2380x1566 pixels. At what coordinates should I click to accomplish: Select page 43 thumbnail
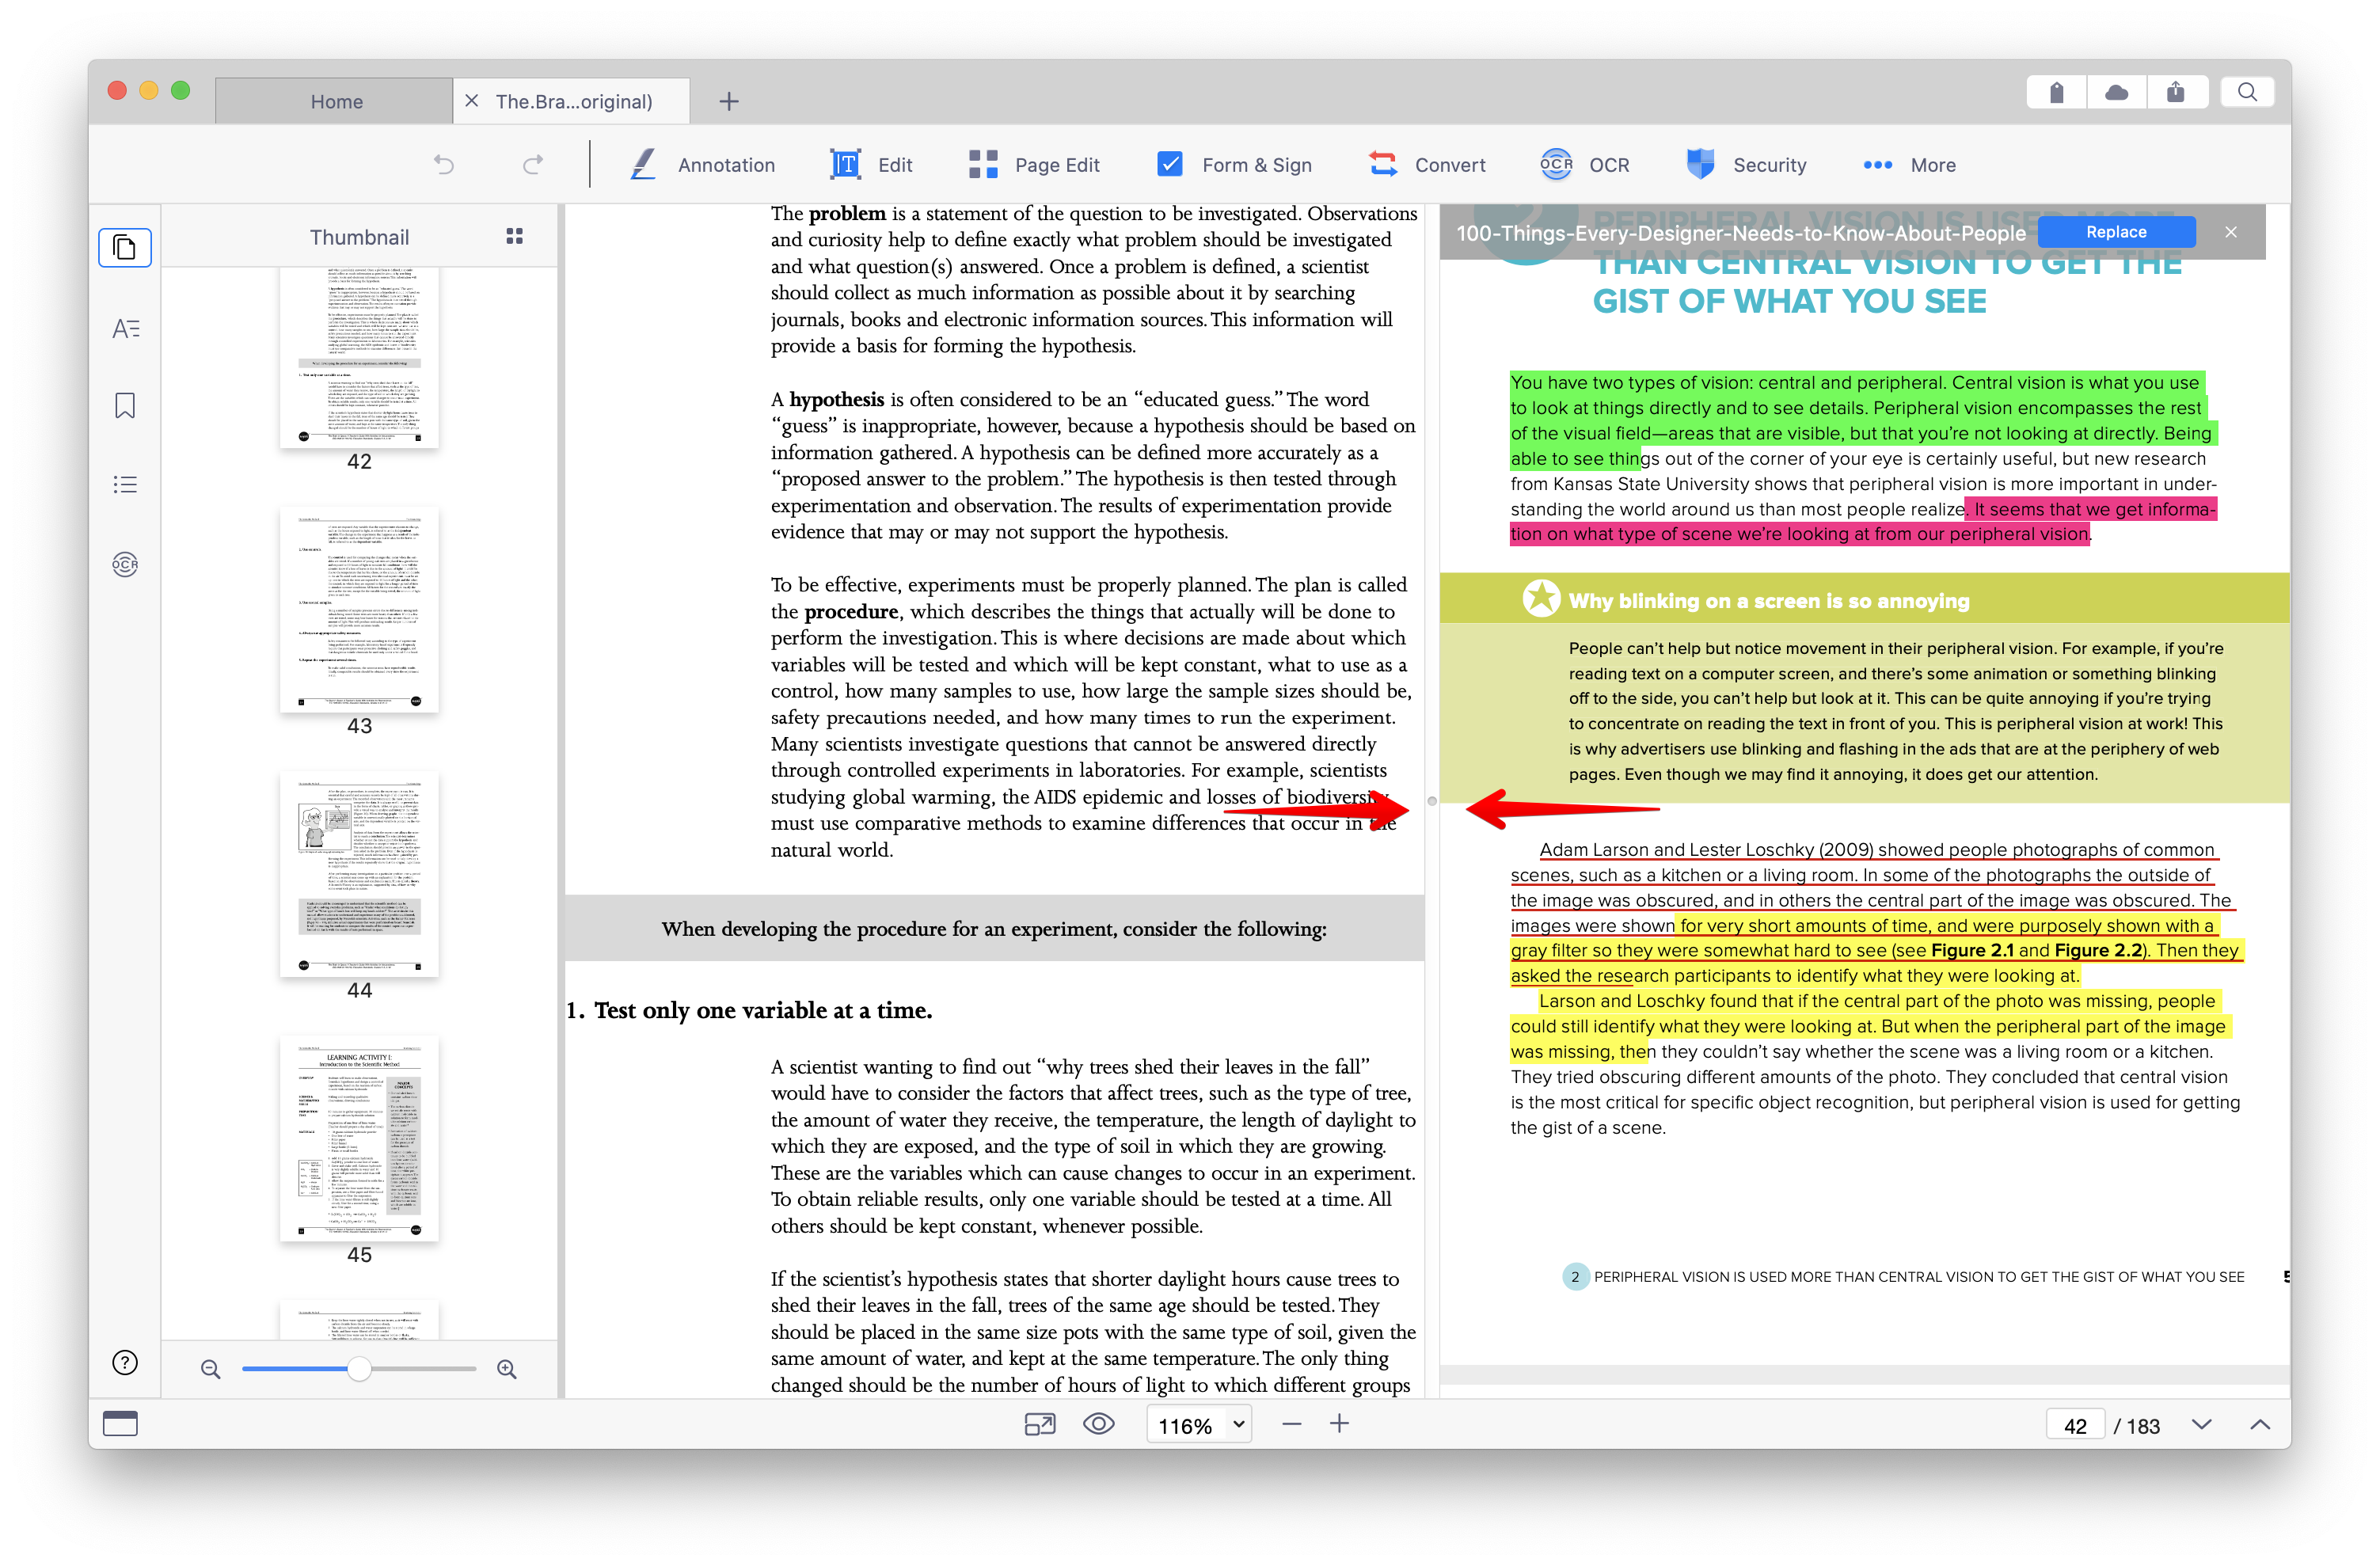359,610
